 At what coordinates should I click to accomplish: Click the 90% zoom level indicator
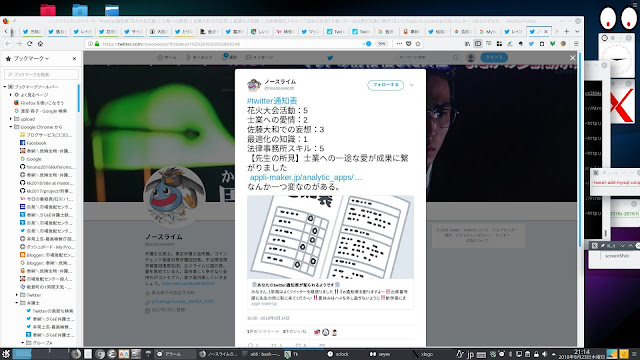click(381, 44)
